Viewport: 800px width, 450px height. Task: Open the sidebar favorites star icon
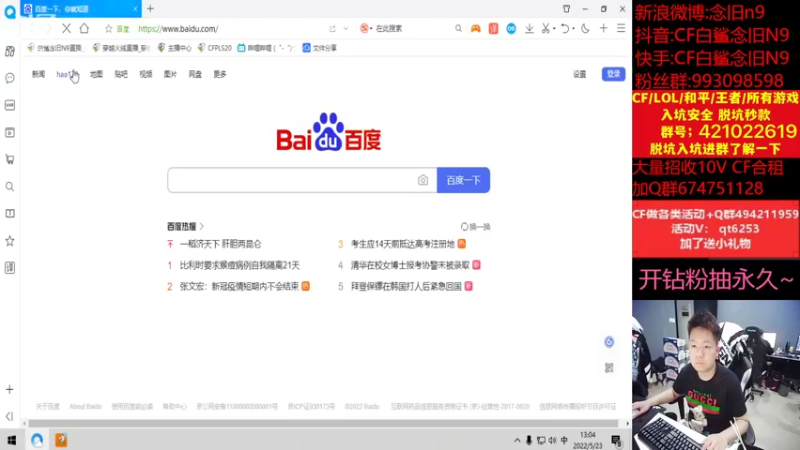pyautogui.click(x=10, y=241)
